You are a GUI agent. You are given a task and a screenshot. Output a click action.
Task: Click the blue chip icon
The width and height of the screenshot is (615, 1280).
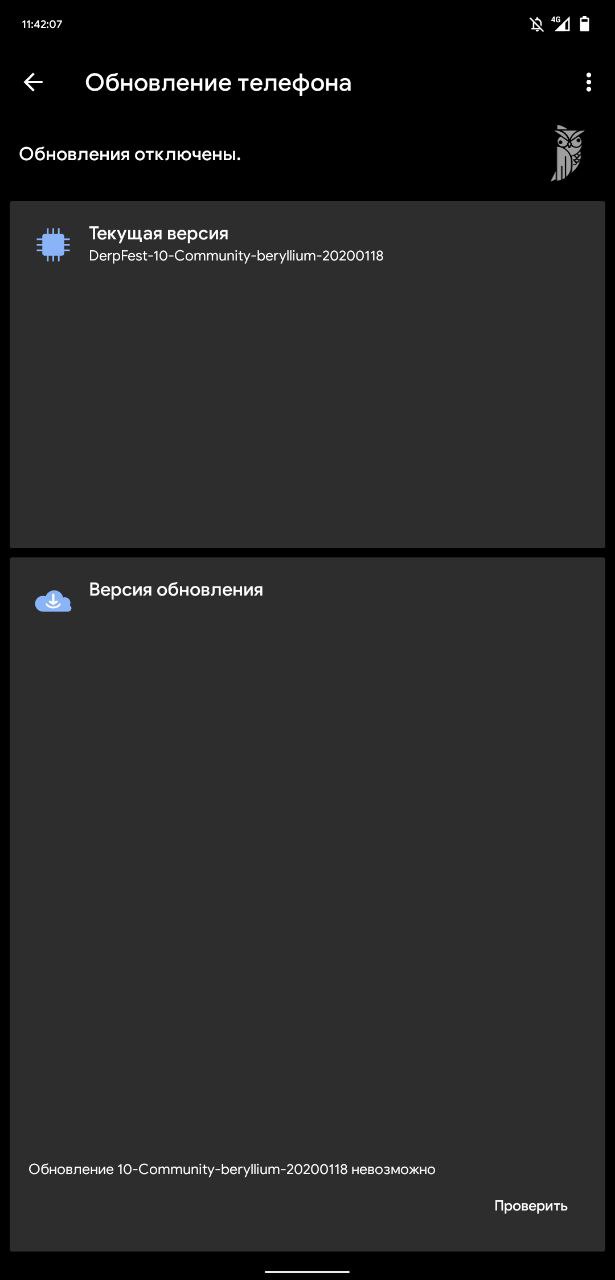pos(53,244)
